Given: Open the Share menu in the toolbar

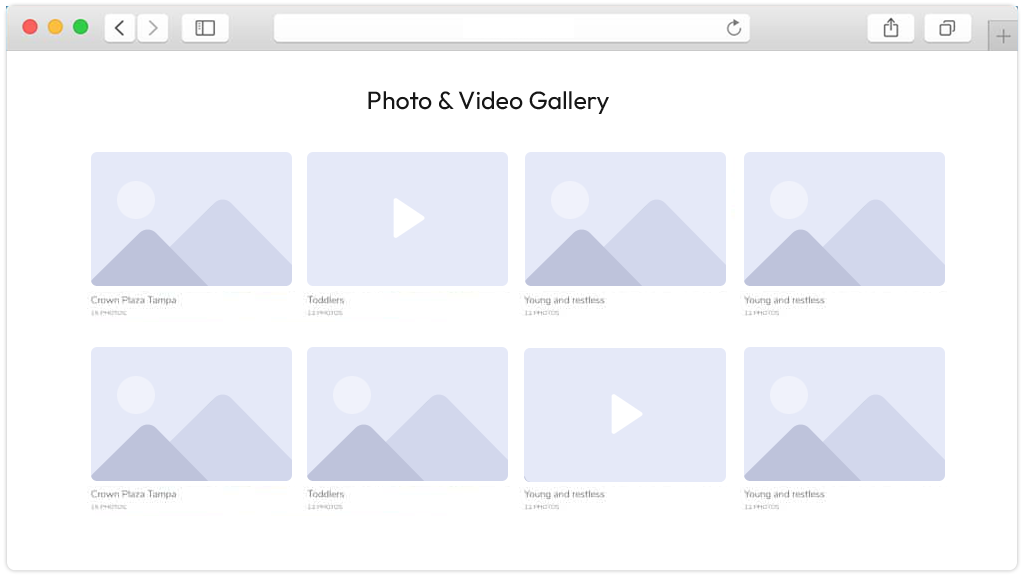Looking at the screenshot, I should coord(890,27).
